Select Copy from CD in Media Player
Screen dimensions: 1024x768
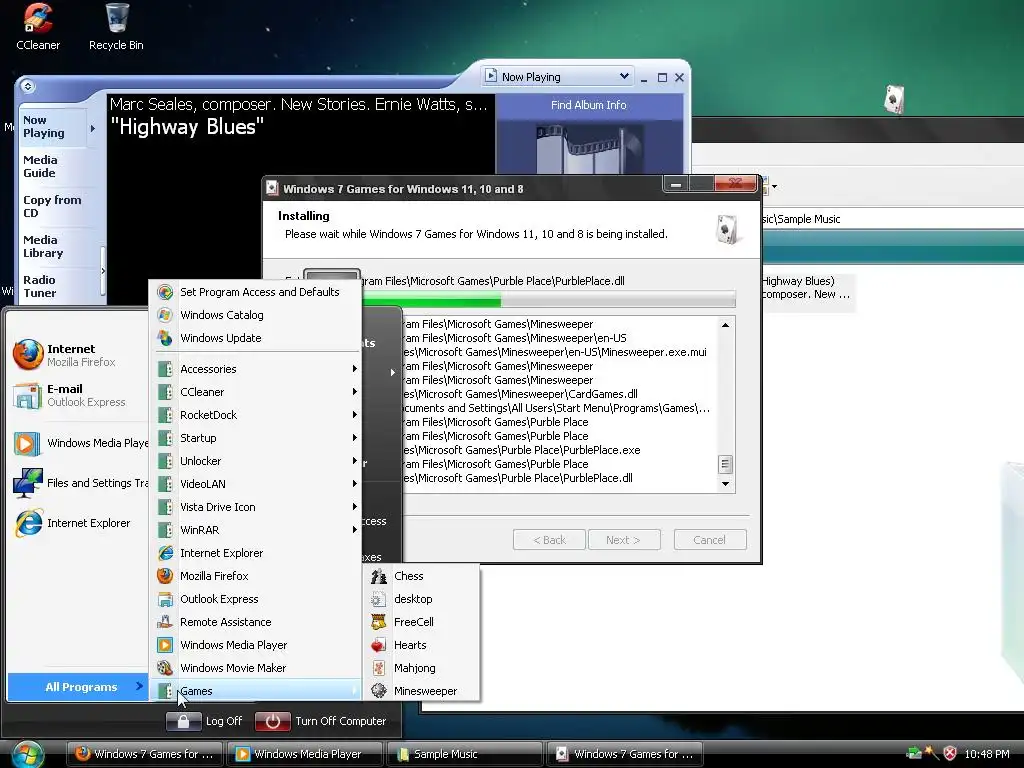click(54, 206)
